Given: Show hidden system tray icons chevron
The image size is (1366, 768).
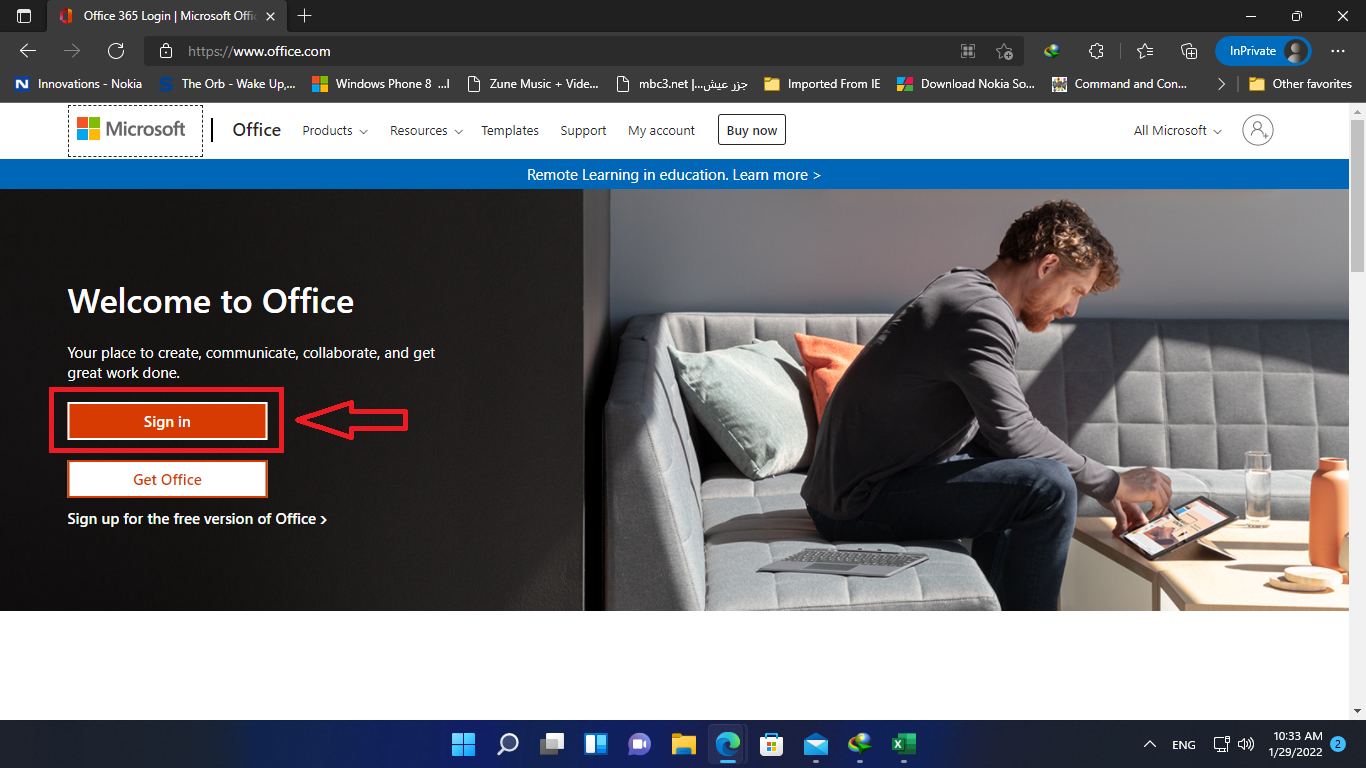Looking at the screenshot, I should coord(1150,744).
